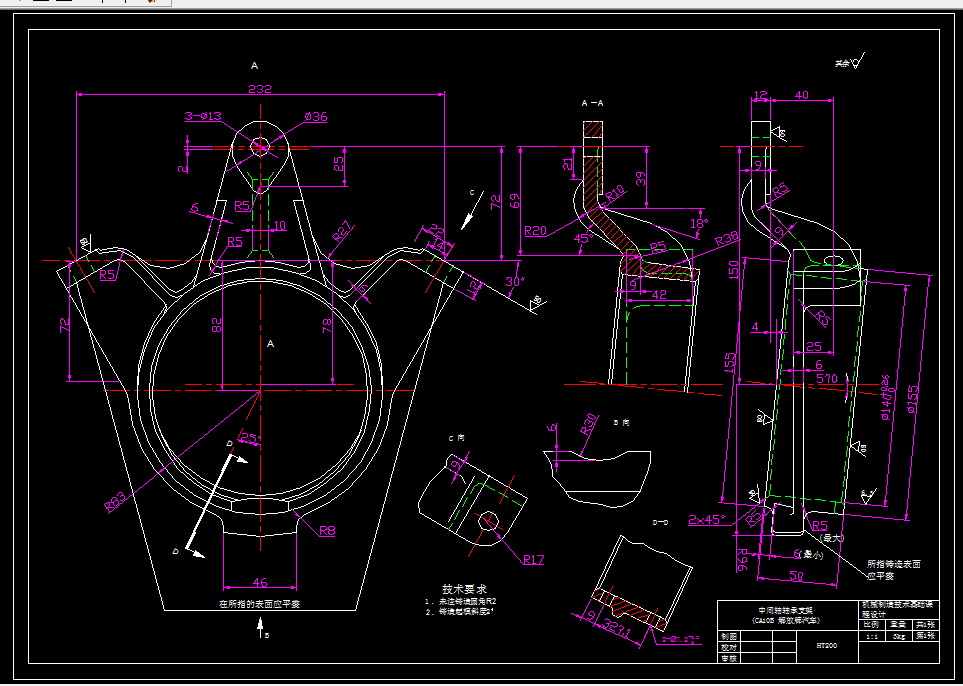Select the R27 radius label

pos(343,232)
